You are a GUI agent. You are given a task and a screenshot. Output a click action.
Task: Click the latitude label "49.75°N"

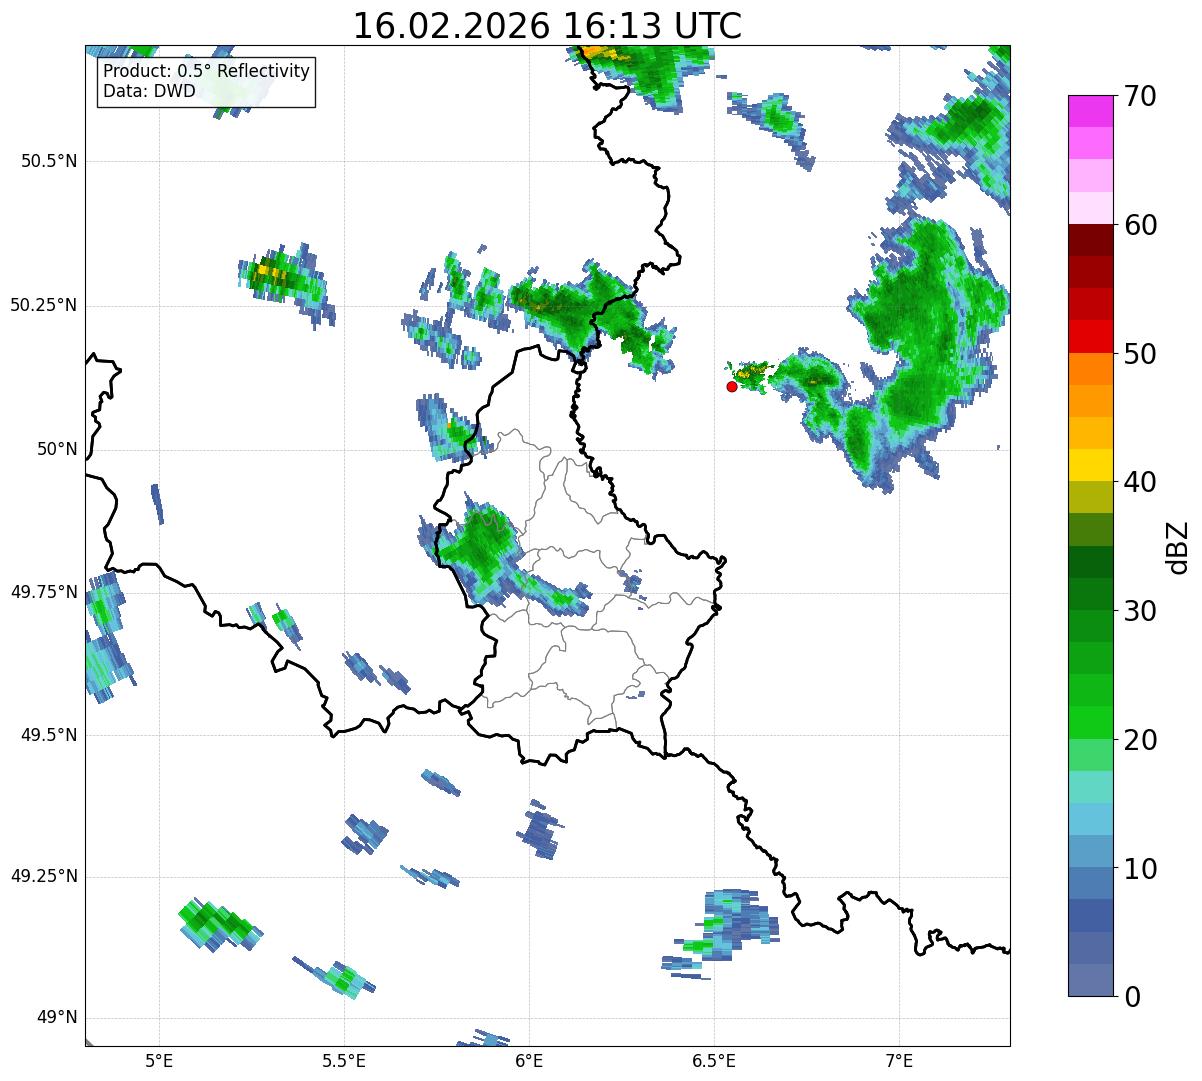[x=44, y=592]
